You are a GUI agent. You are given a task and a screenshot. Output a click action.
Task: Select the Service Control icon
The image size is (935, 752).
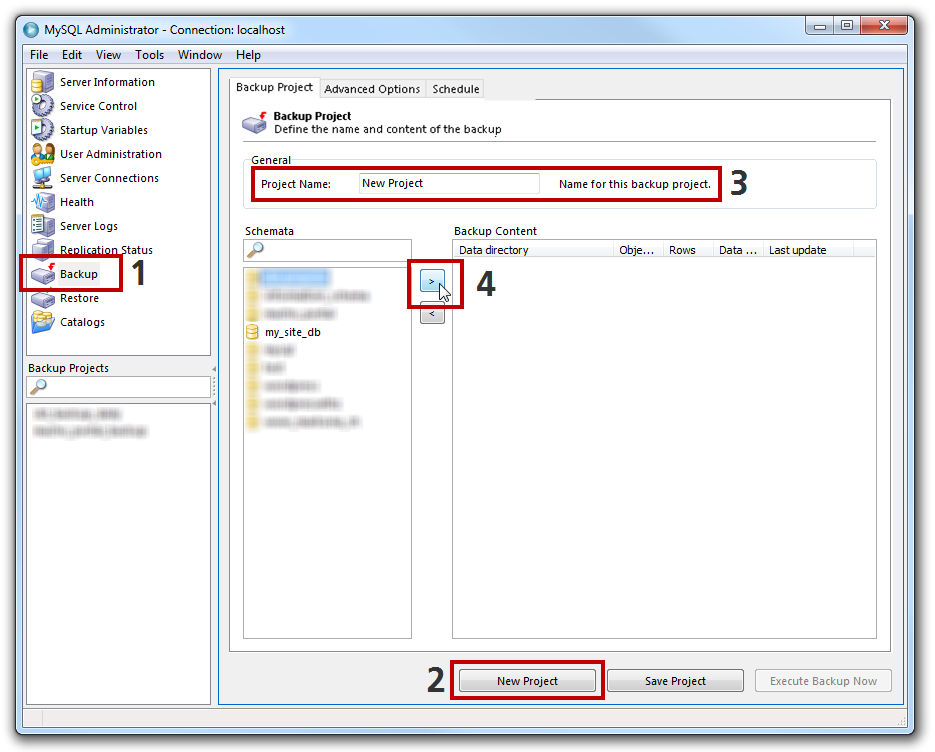43,106
